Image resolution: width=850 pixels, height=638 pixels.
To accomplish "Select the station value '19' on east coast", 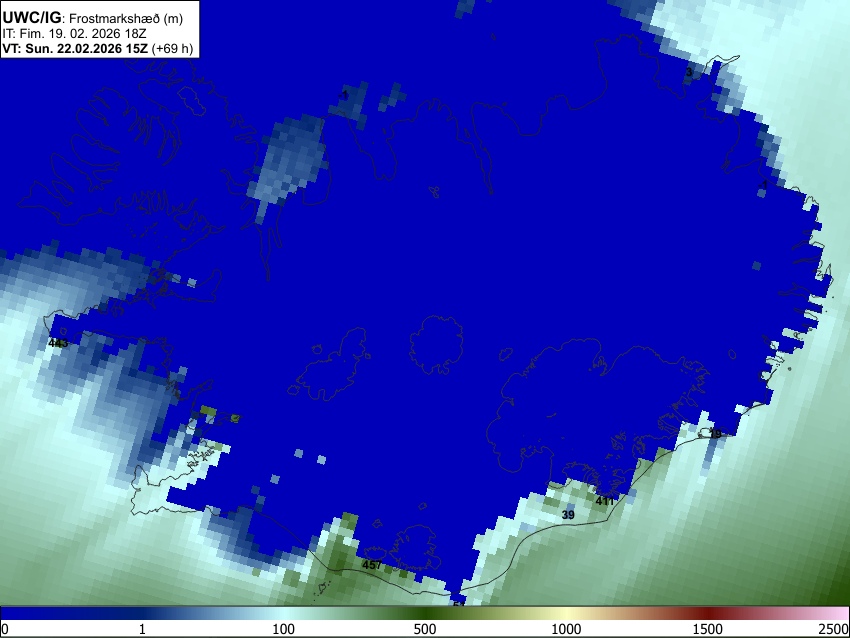I will tap(716, 434).
